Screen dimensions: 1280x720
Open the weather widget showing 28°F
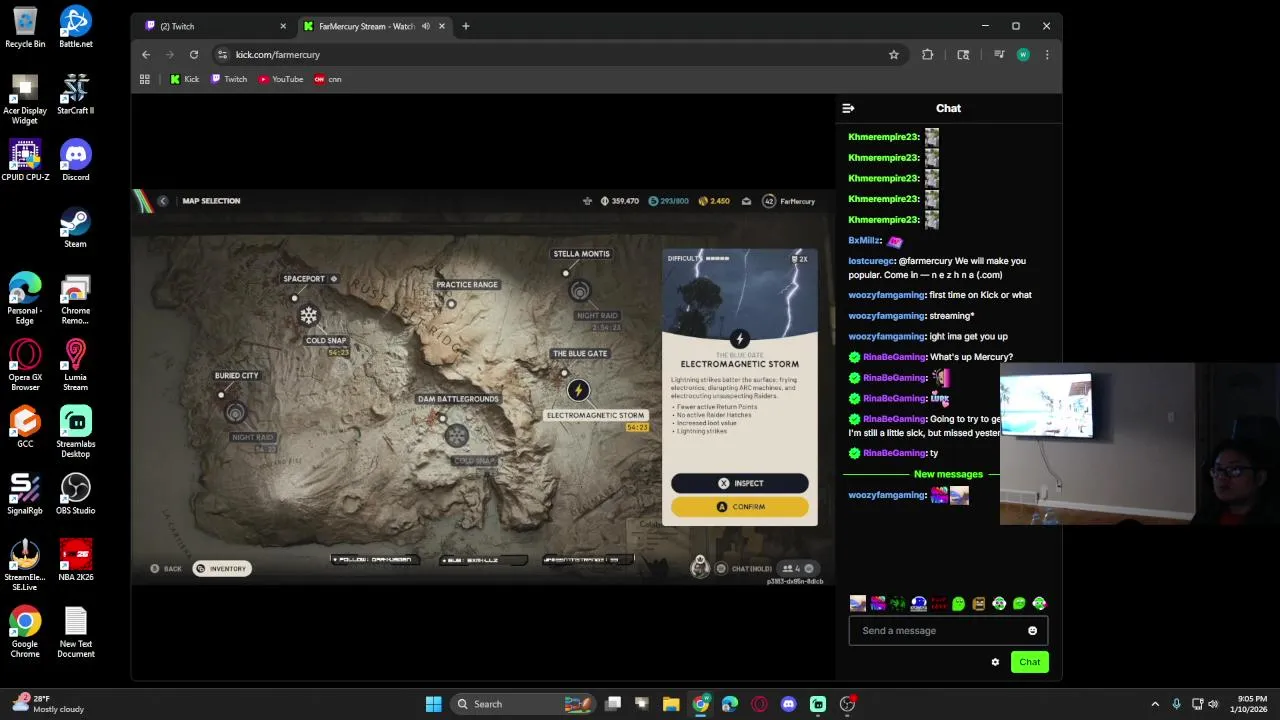coord(50,704)
